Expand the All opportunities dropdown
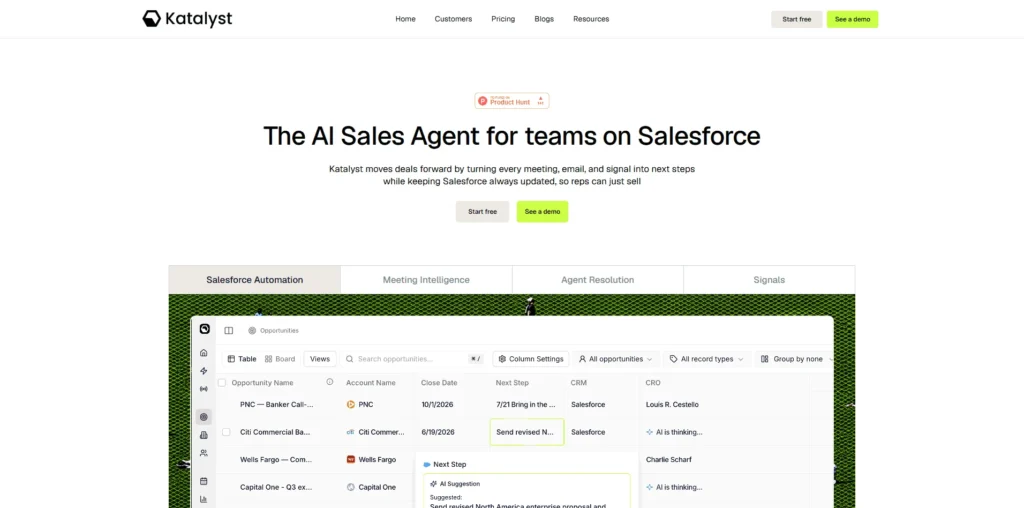 [x=616, y=359]
